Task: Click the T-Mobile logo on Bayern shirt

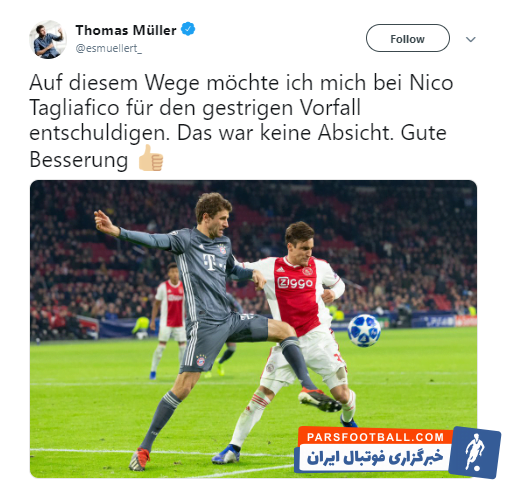Action: [x=210, y=261]
